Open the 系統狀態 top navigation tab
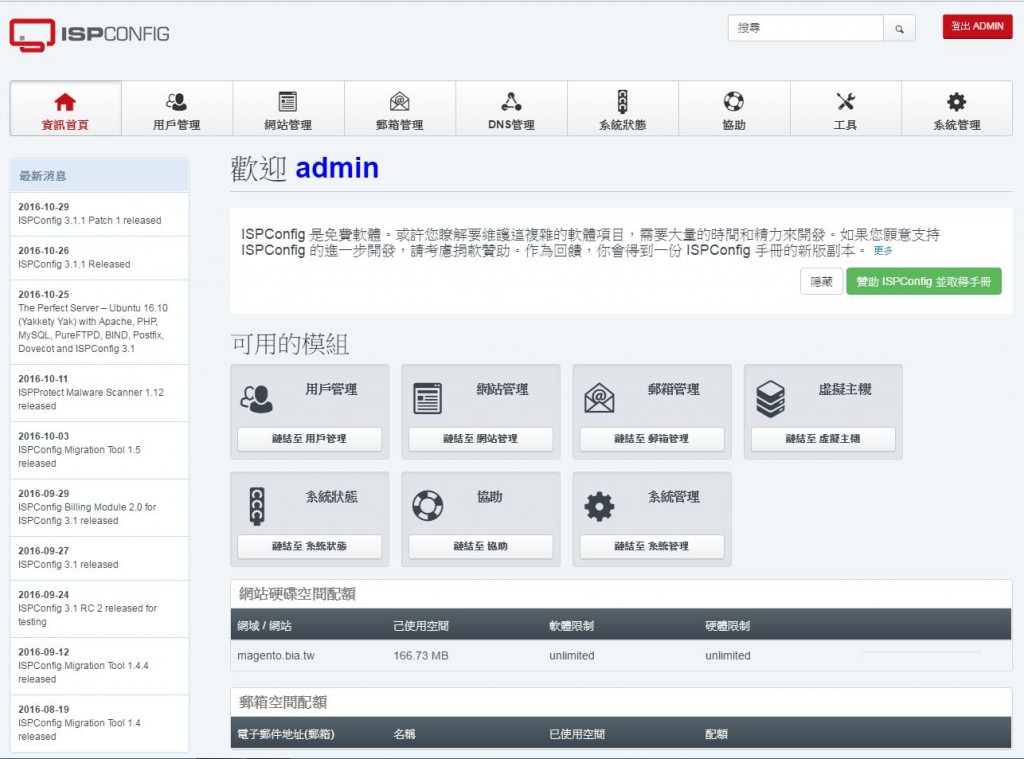This screenshot has width=1024, height=759. click(x=622, y=109)
